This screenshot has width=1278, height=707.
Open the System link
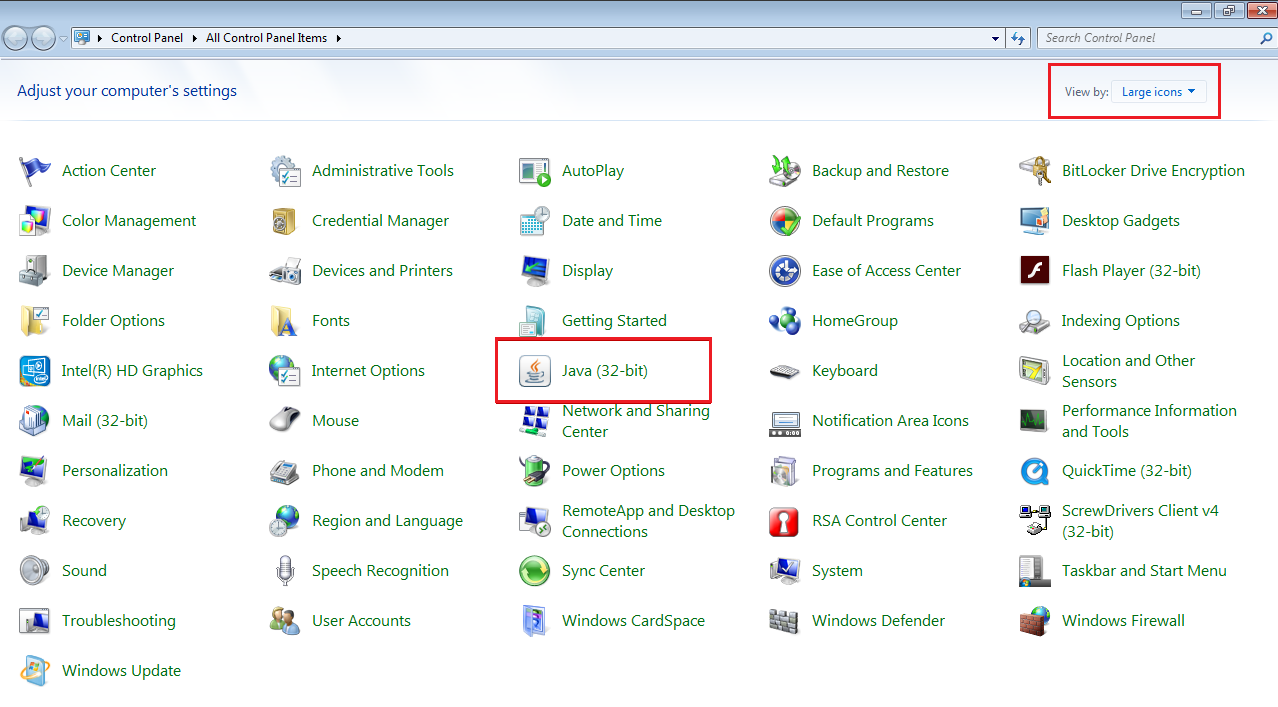(837, 571)
